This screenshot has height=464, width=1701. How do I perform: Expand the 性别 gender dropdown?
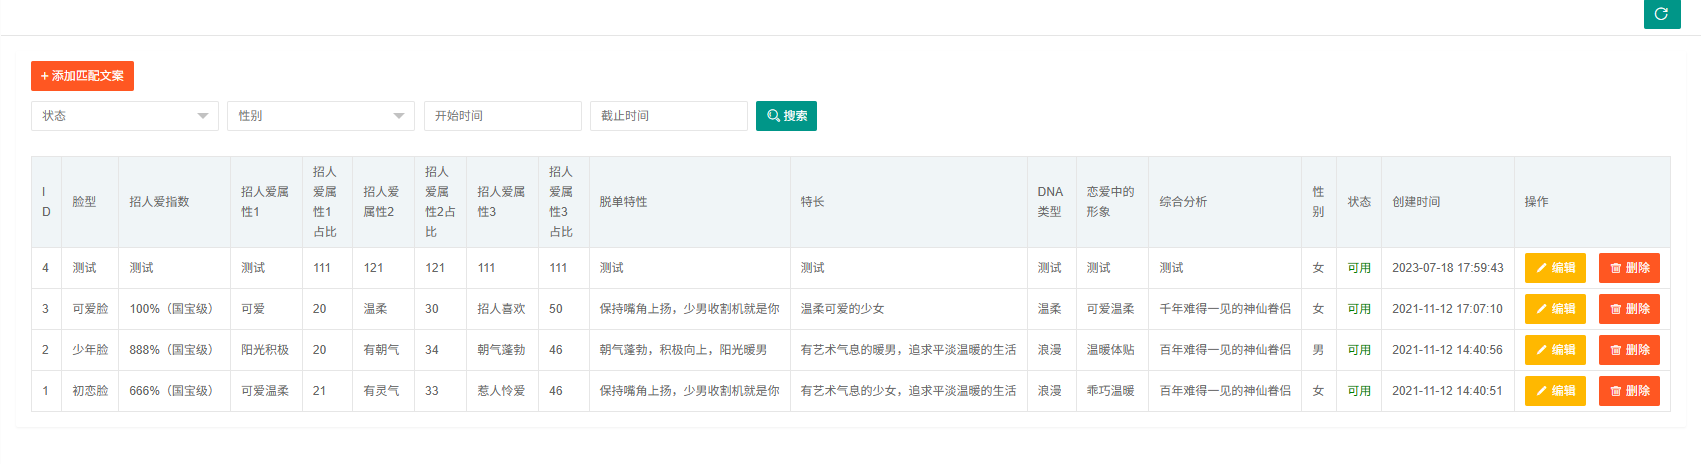pyautogui.click(x=320, y=116)
